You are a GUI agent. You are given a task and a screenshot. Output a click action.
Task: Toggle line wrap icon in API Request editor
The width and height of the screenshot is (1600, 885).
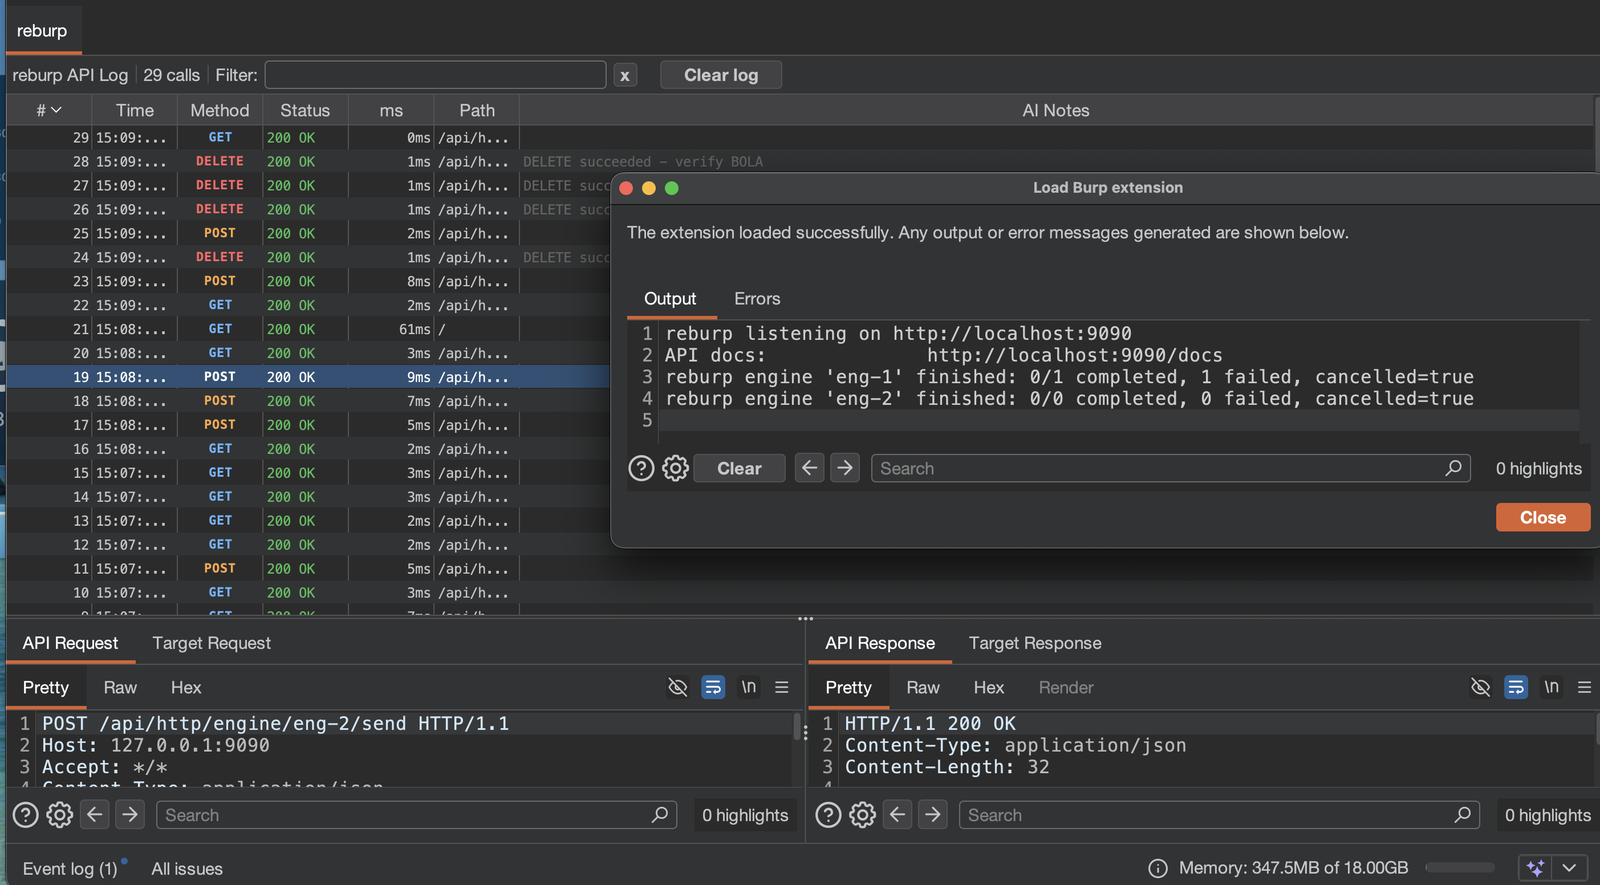pyautogui.click(x=713, y=687)
